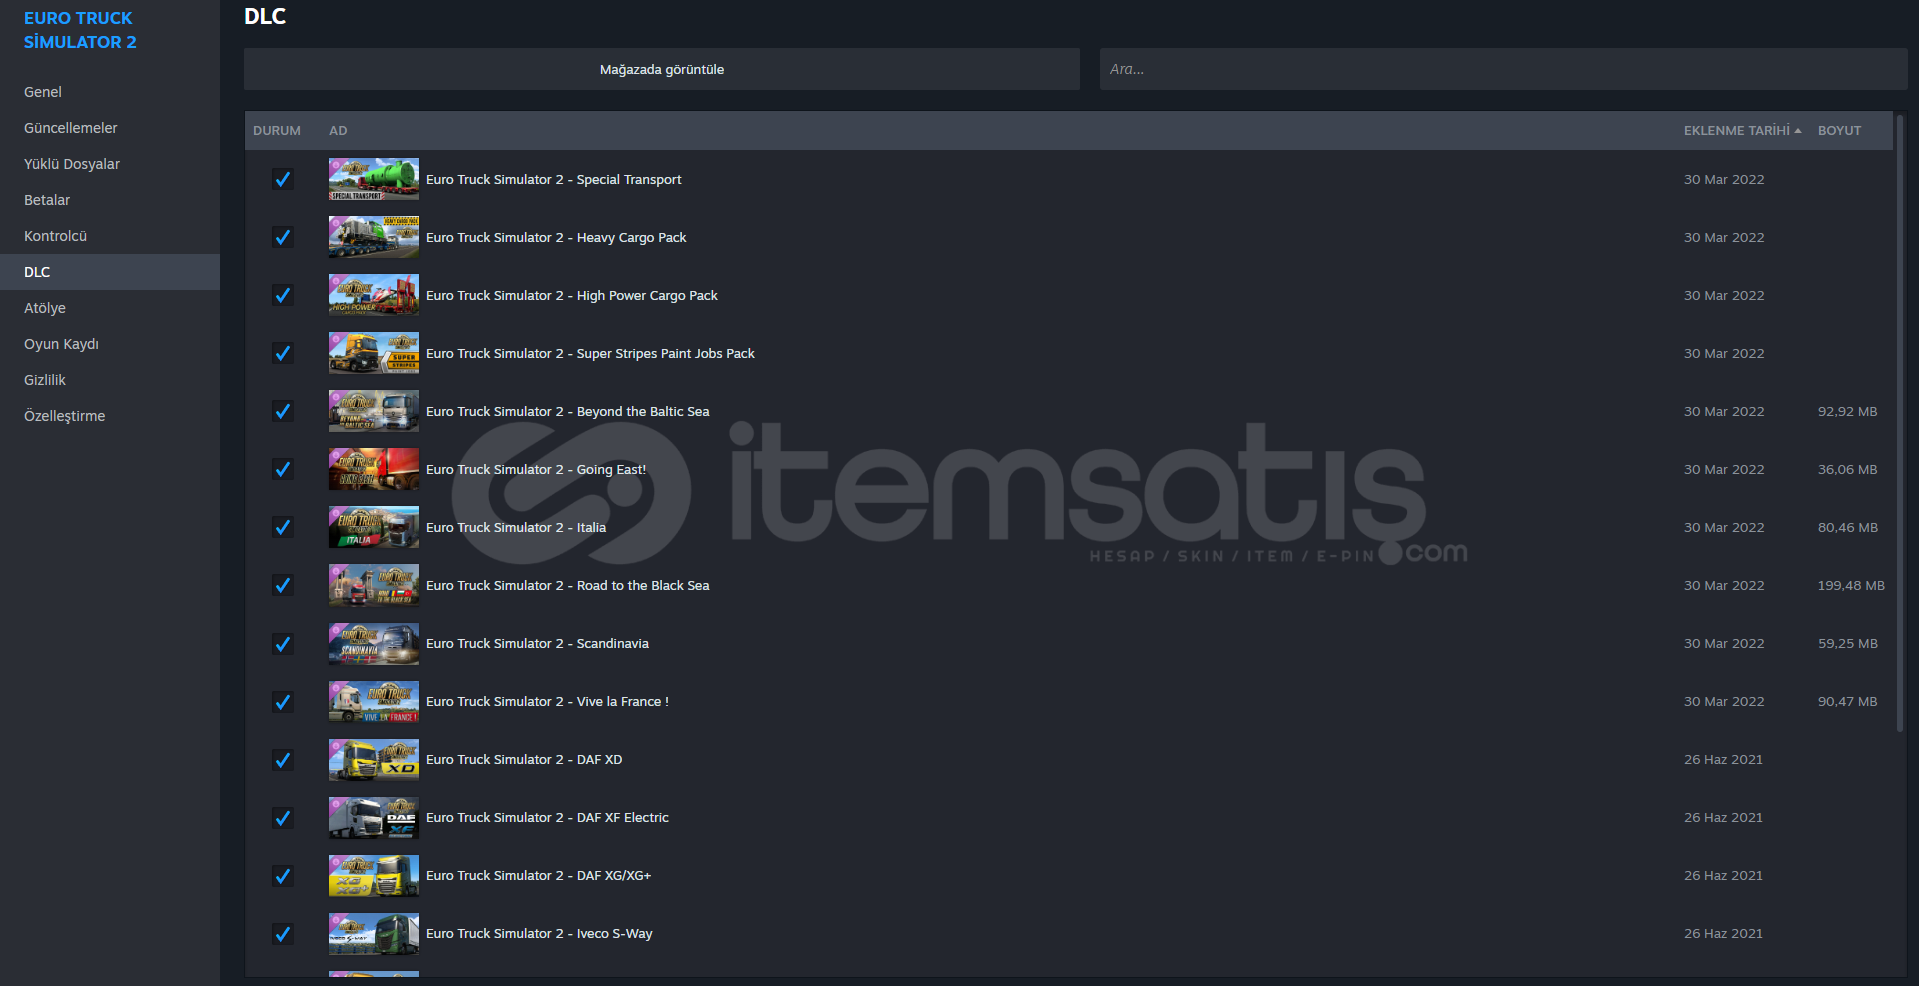Image resolution: width=1919 pixels, height=986 pixels.
Task: Sort the list by Boyut column
Action: [x=1839, y=131]
